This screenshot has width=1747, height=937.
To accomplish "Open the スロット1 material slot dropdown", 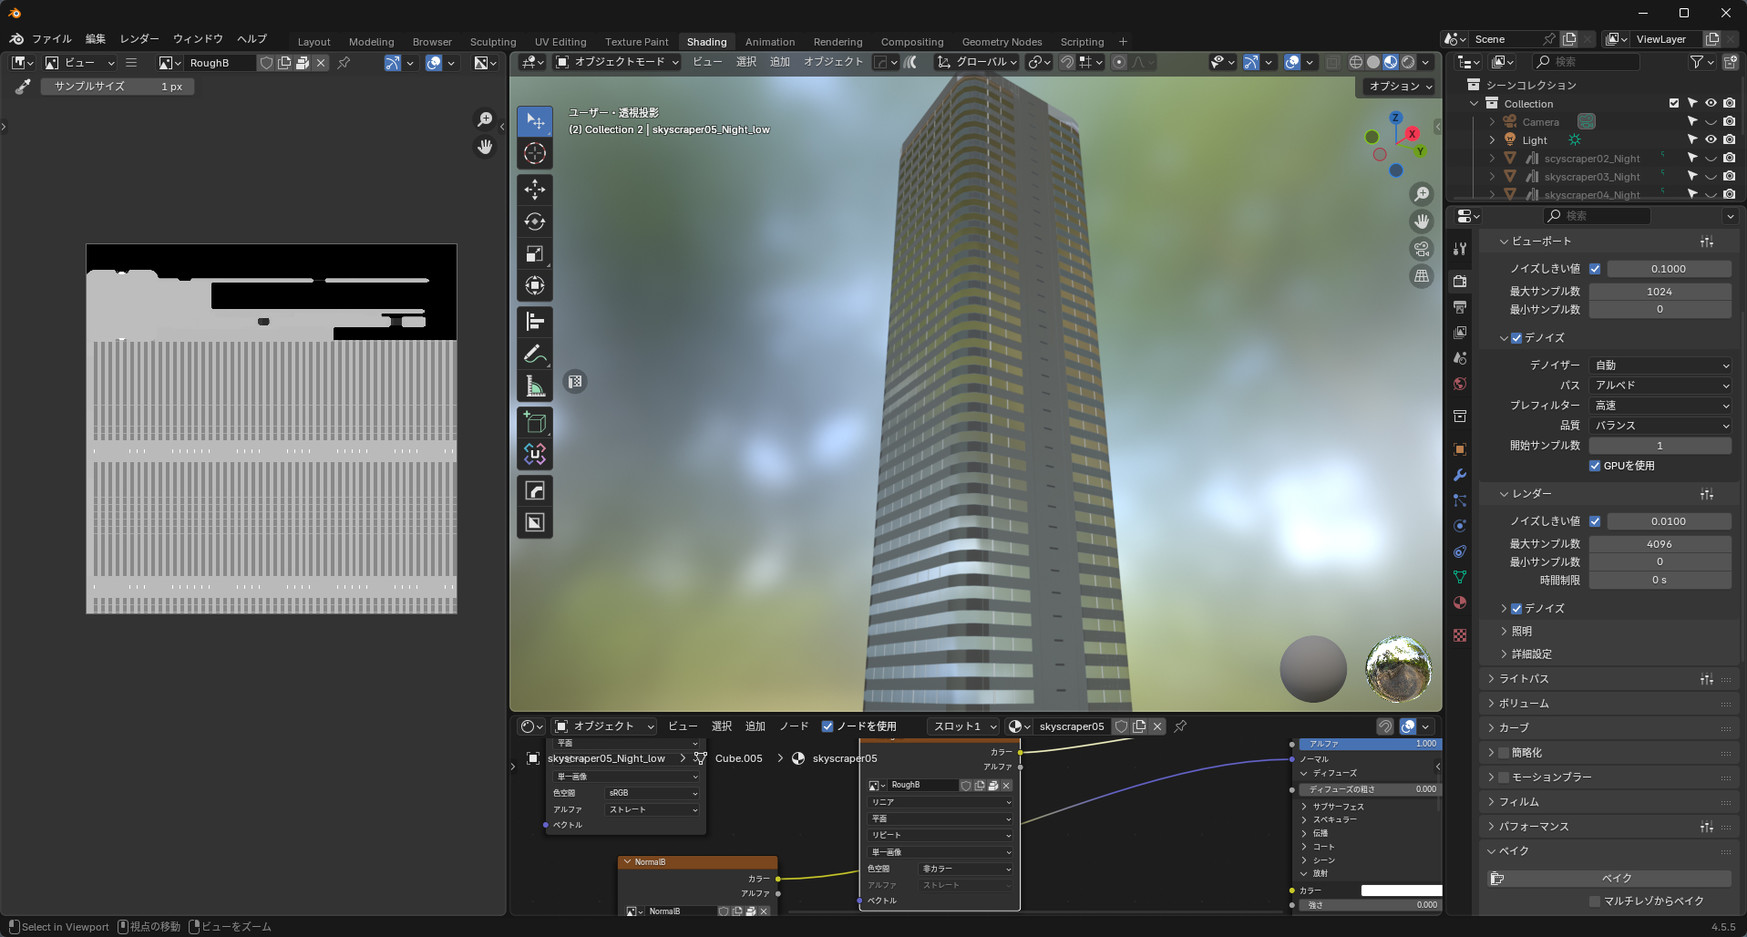I will pyautogui.click(x=964, y=727).
